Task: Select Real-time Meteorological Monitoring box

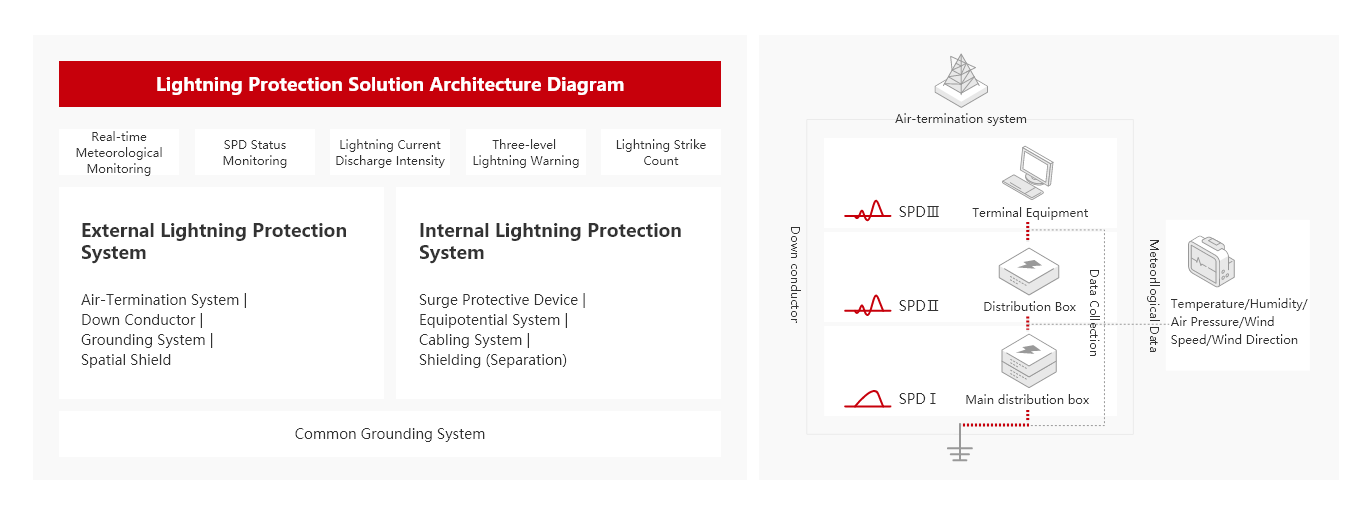Action: [x=119, y=153]
